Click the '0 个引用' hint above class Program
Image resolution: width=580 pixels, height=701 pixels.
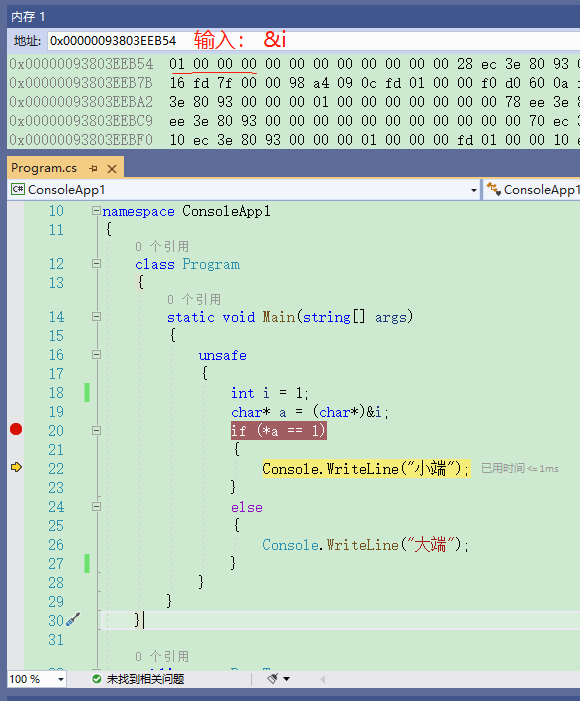pos(162,246)
